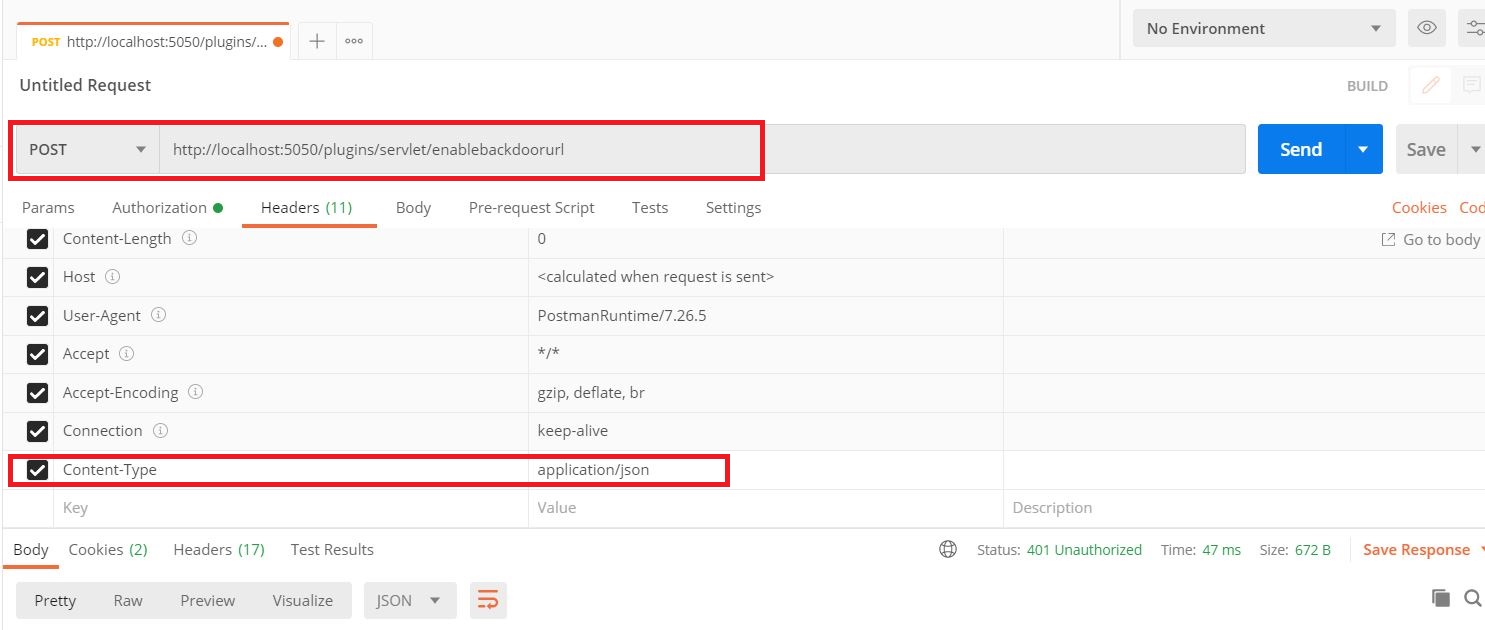Click the search icon in response pane
Viewport: 1485px width, 630px height.
click(1472, 598)
